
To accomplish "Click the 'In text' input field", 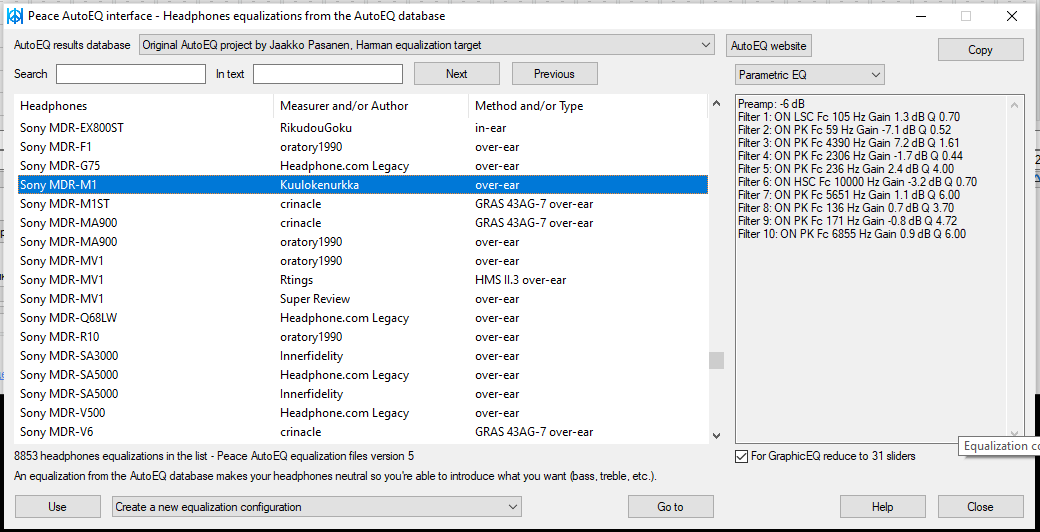I will 327,74.
